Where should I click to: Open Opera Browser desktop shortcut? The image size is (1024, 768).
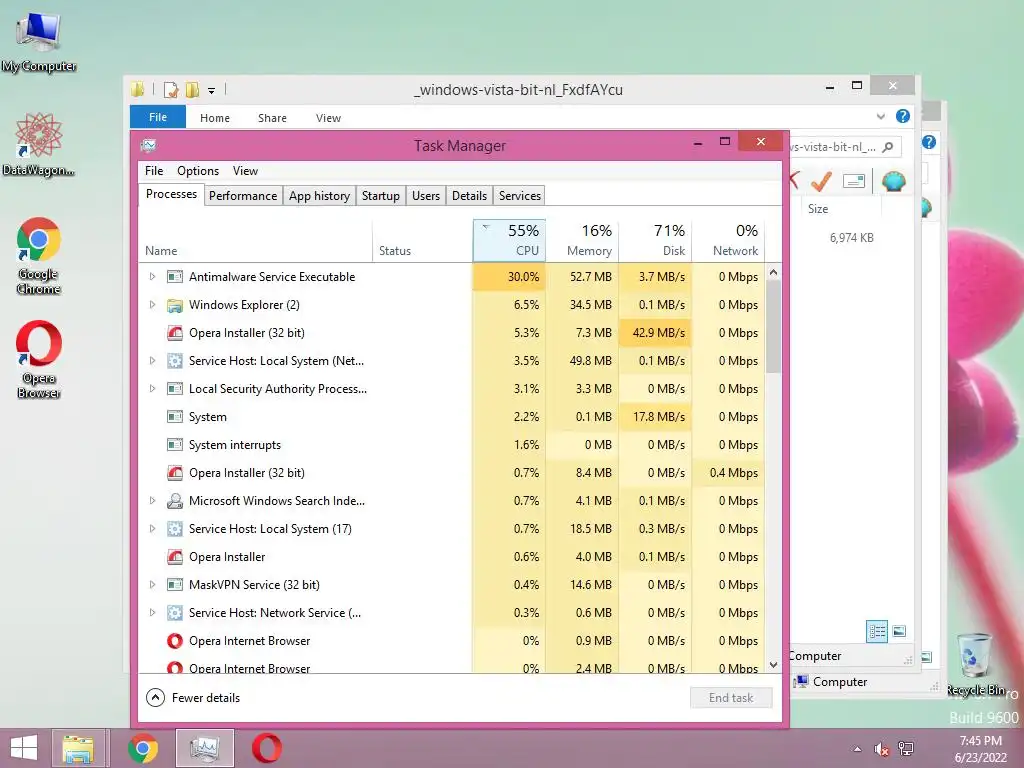(x=39, y=359)
